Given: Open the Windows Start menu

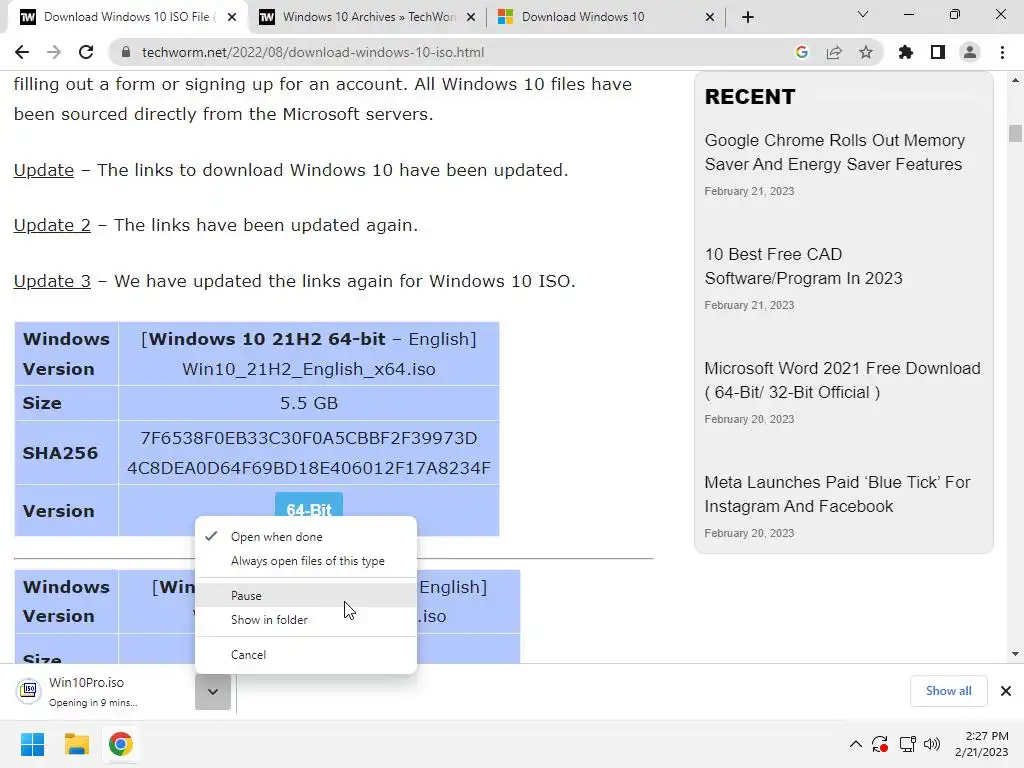Looking at the screenshot, I should [x=33, y=744].
